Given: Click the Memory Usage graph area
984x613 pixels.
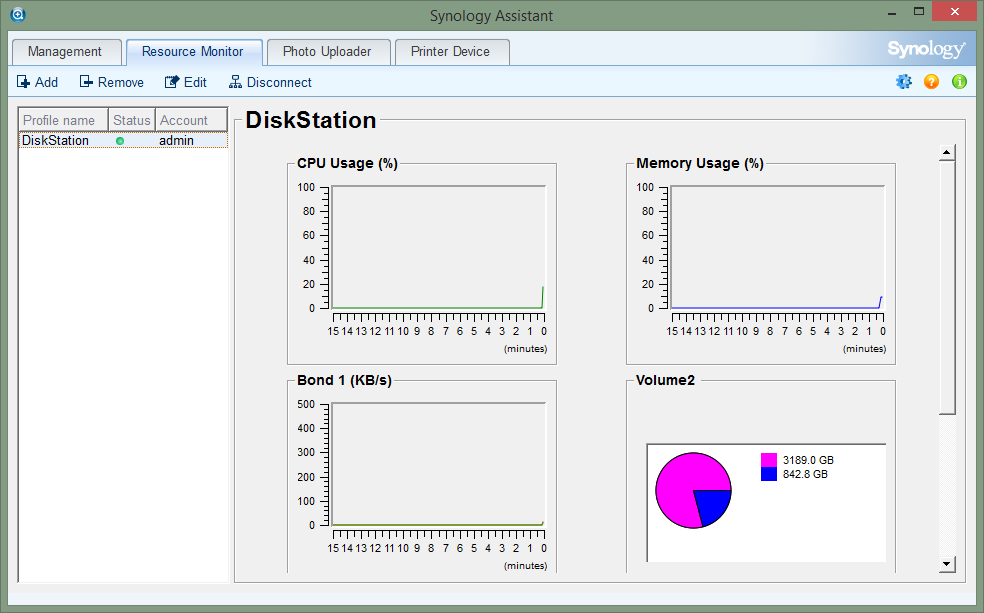Looking at the screenshot, I should (777, 247).
